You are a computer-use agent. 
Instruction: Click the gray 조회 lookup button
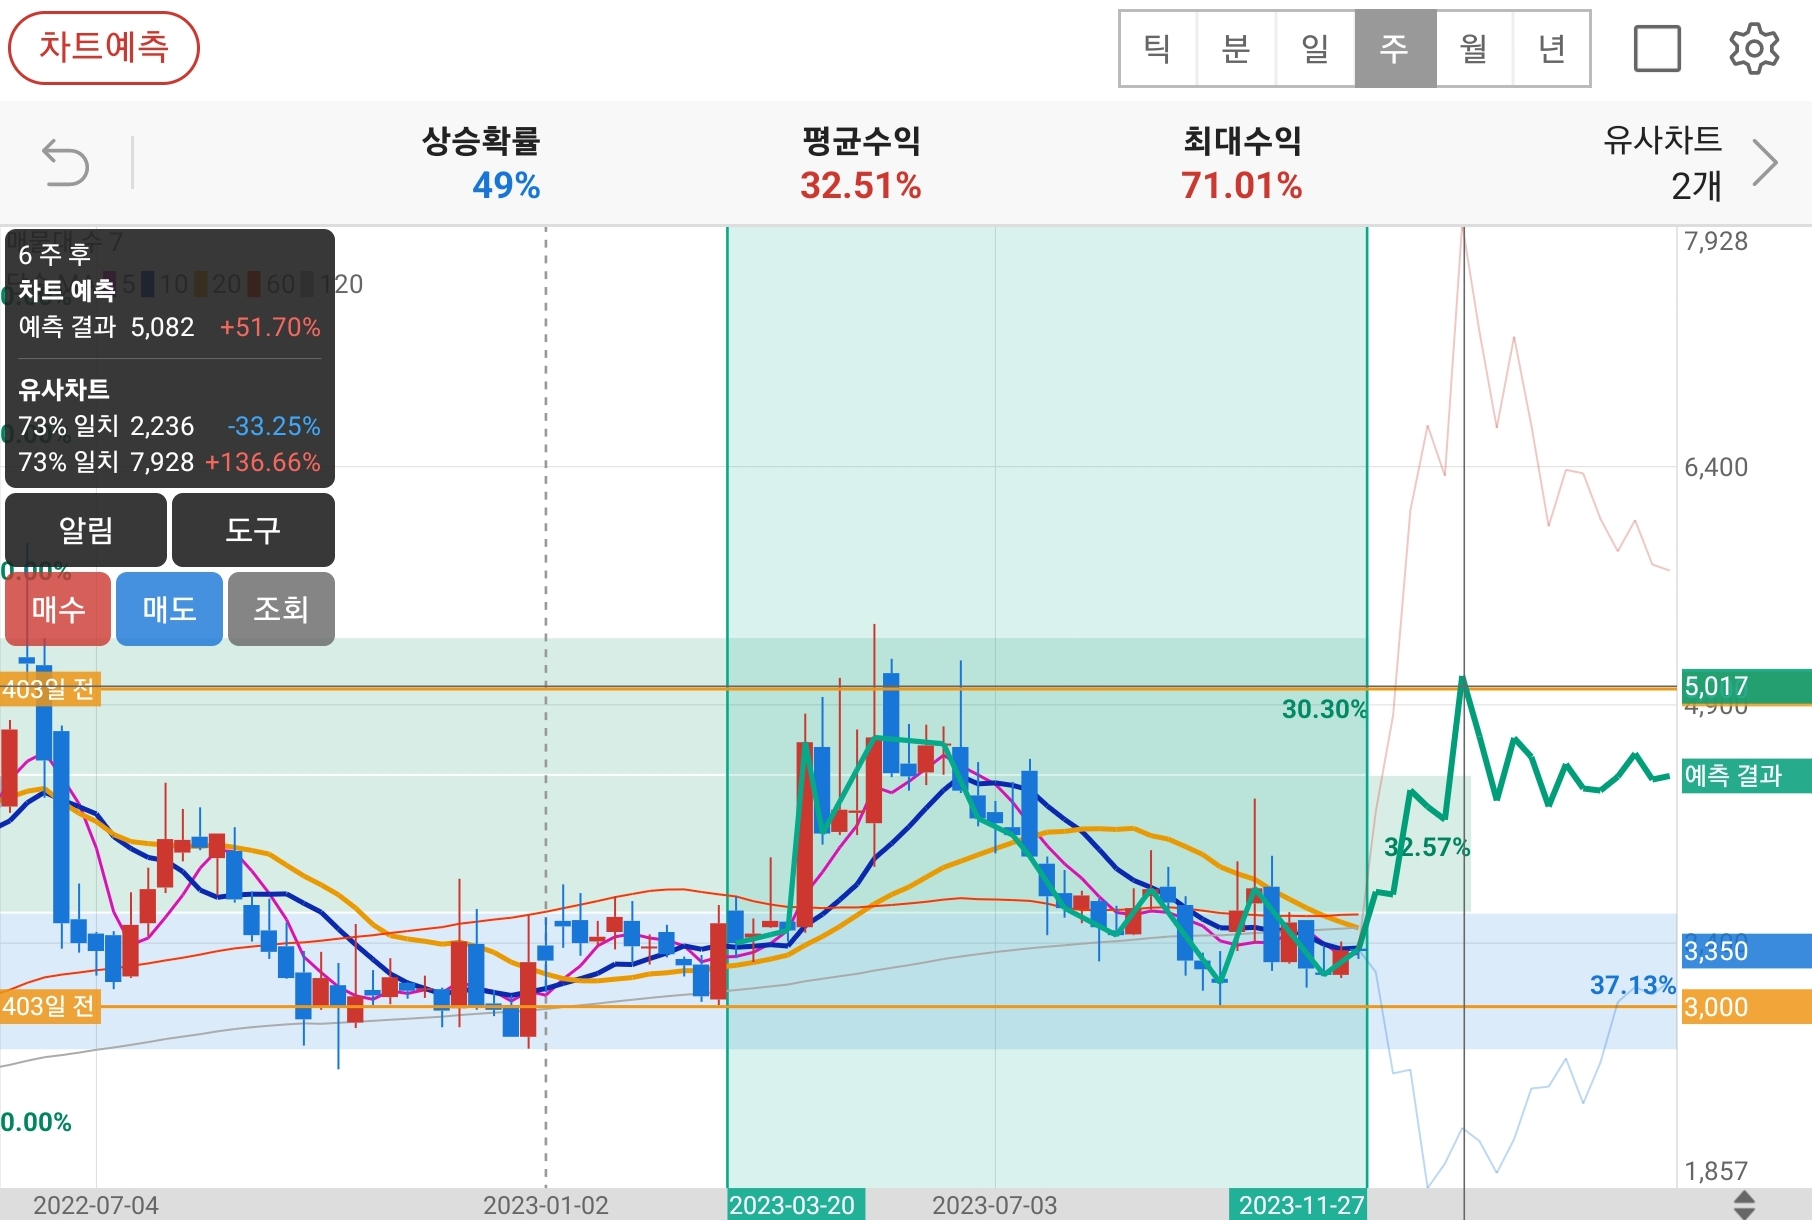tap(281, 609)
